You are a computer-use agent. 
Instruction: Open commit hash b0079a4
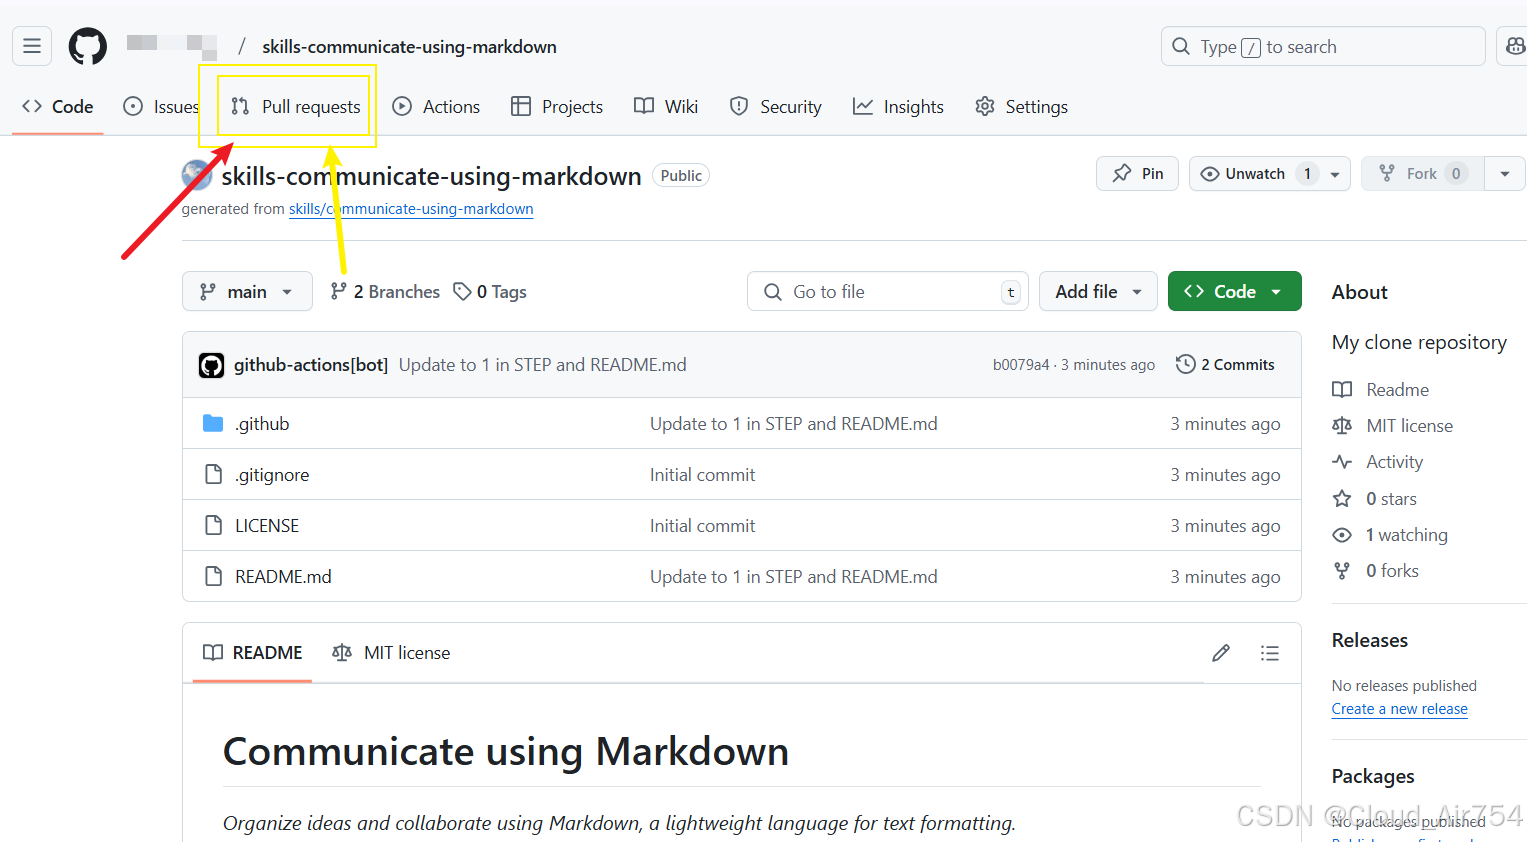(1021, 365)
